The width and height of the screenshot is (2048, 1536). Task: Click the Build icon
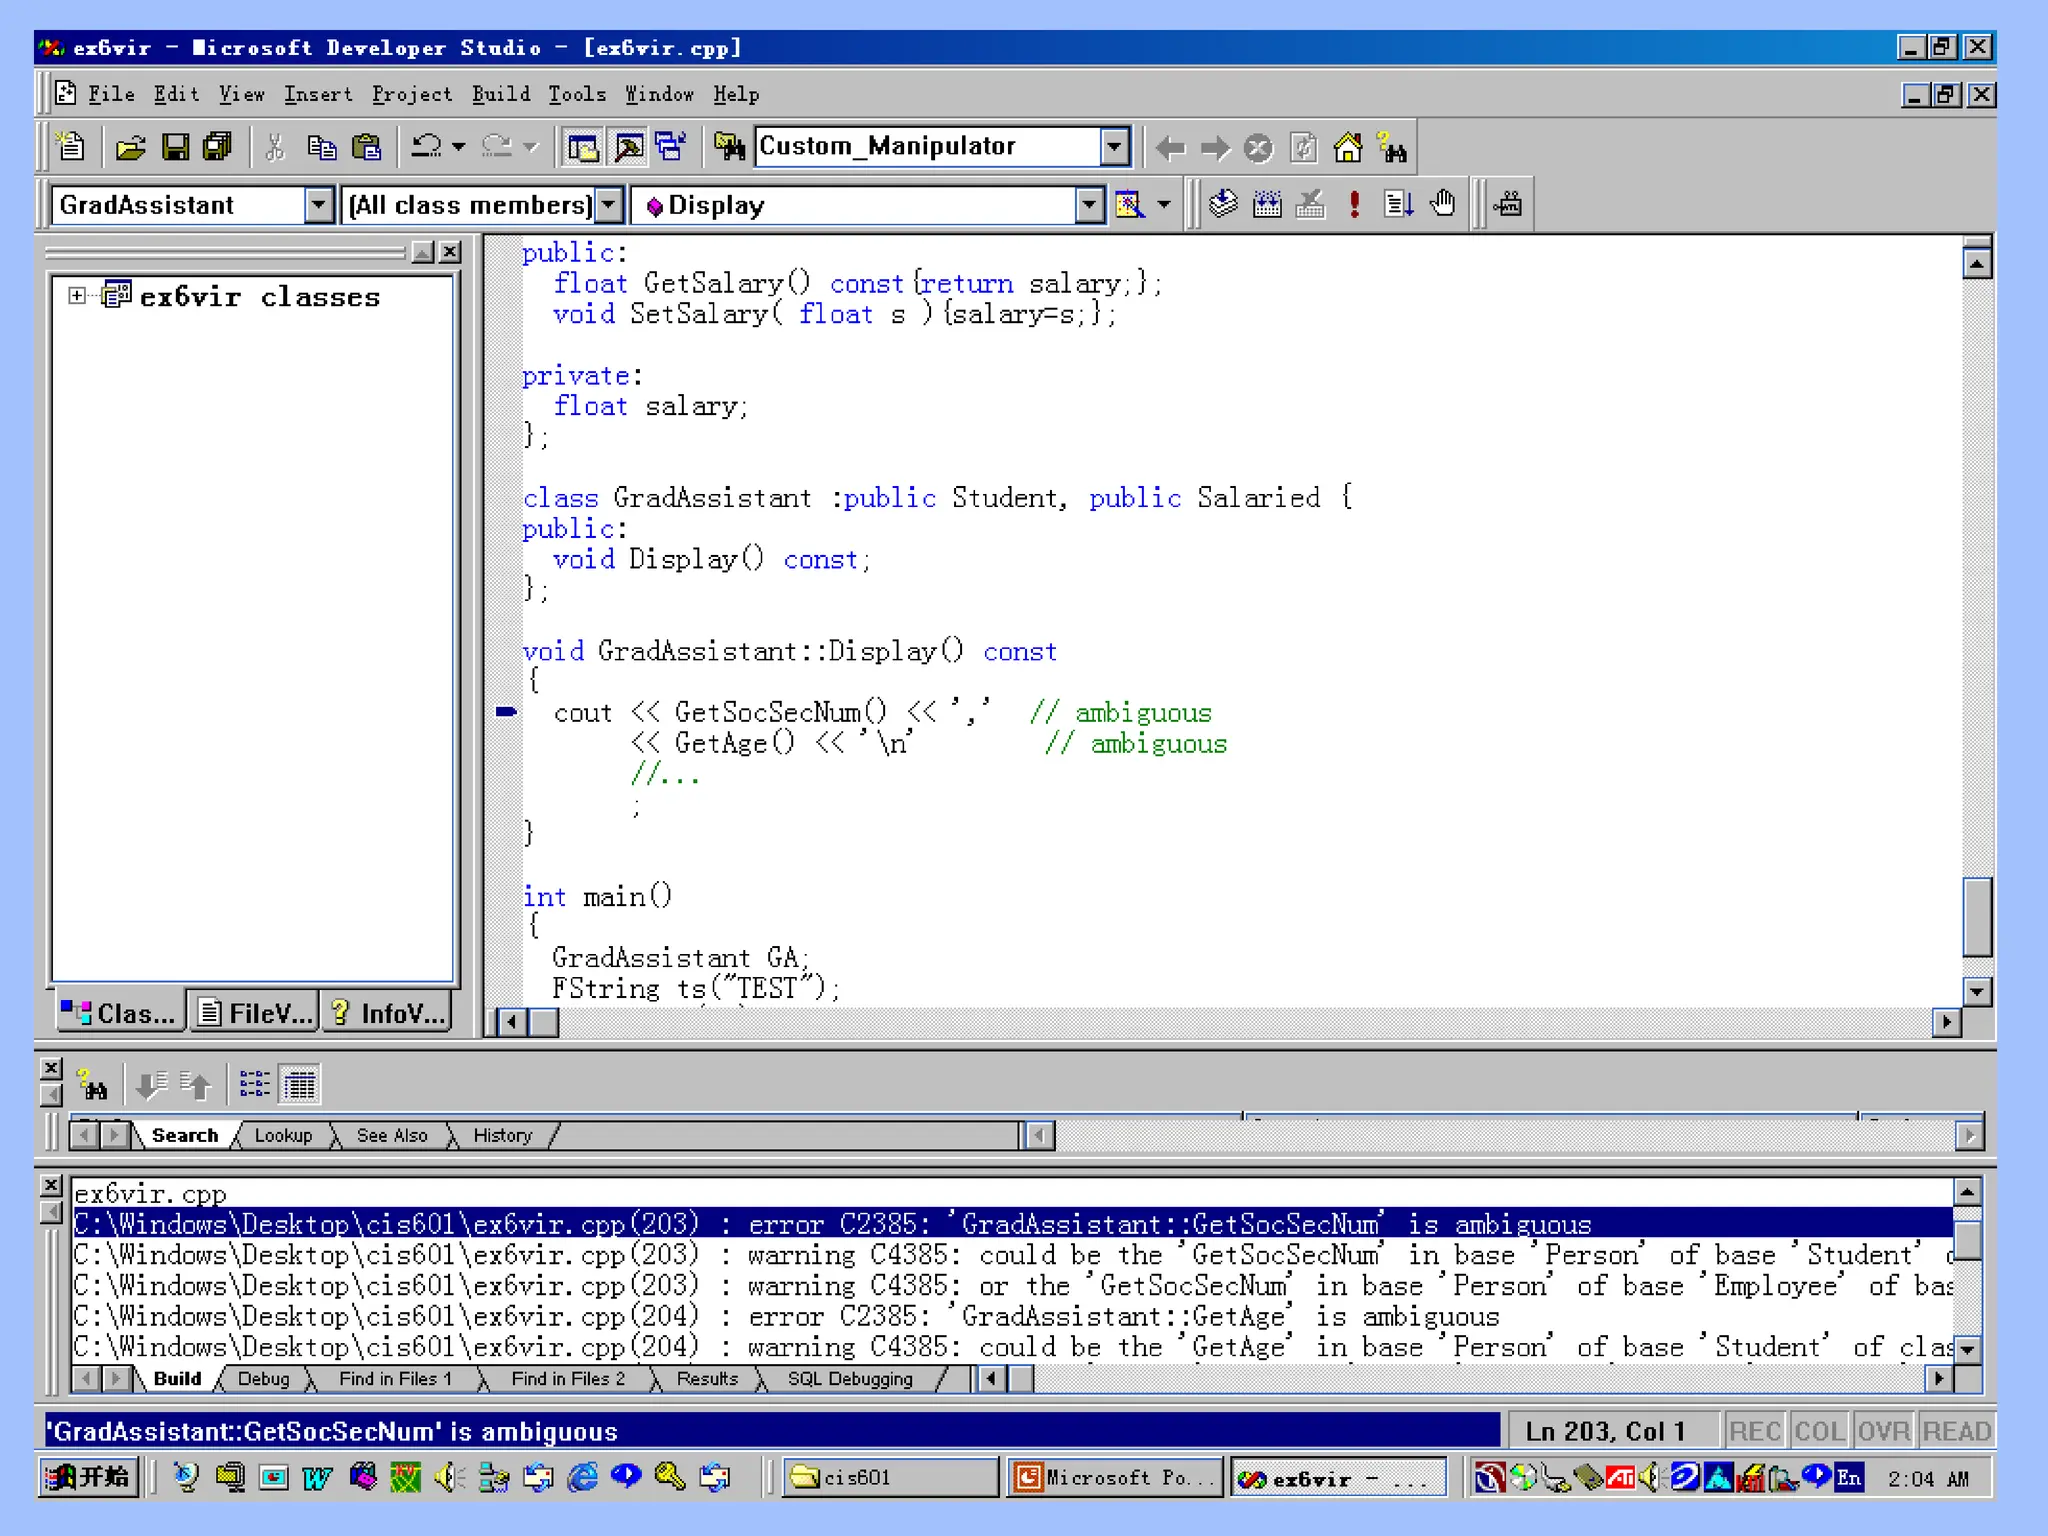point(1267,205)
